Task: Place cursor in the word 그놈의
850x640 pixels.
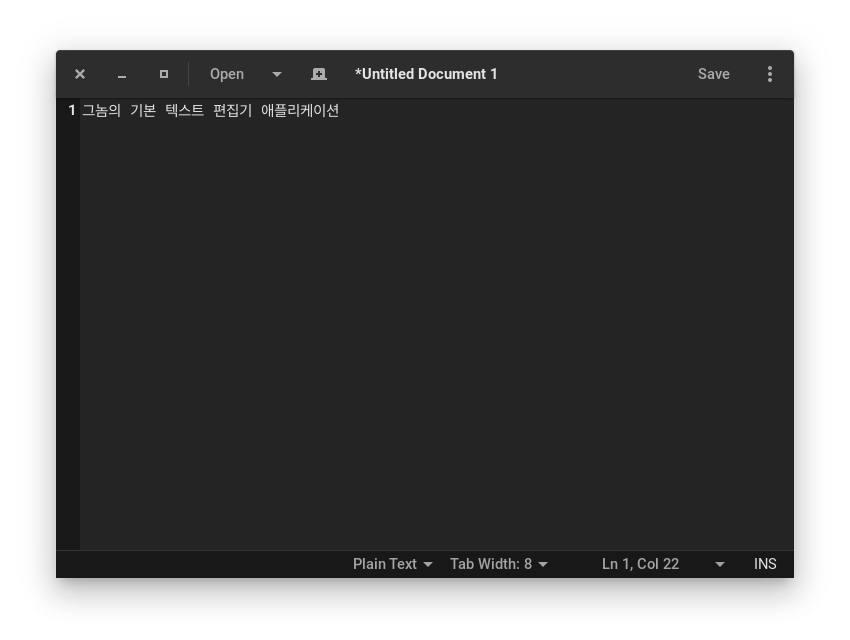Action: click(101, 110)
